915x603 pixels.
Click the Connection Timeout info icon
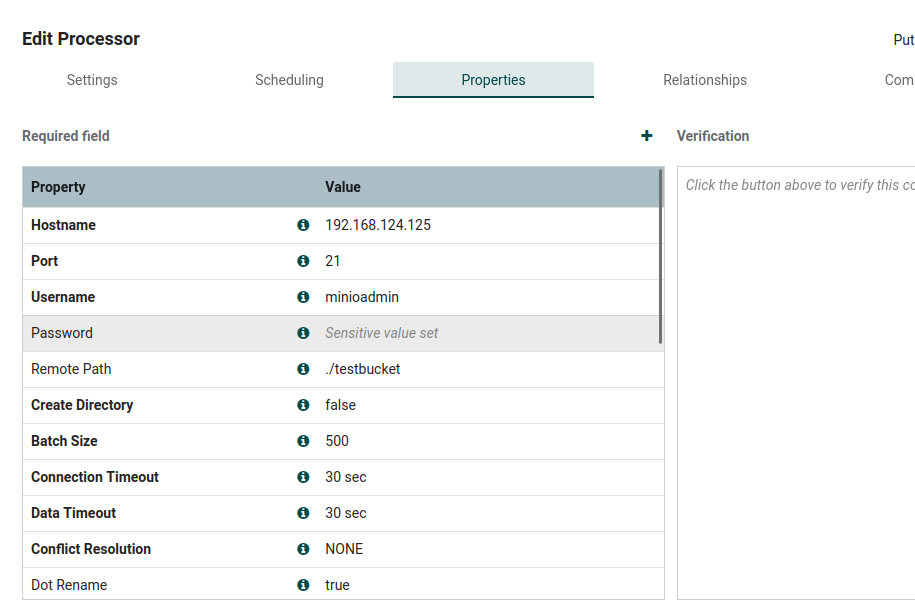point(303,477)
